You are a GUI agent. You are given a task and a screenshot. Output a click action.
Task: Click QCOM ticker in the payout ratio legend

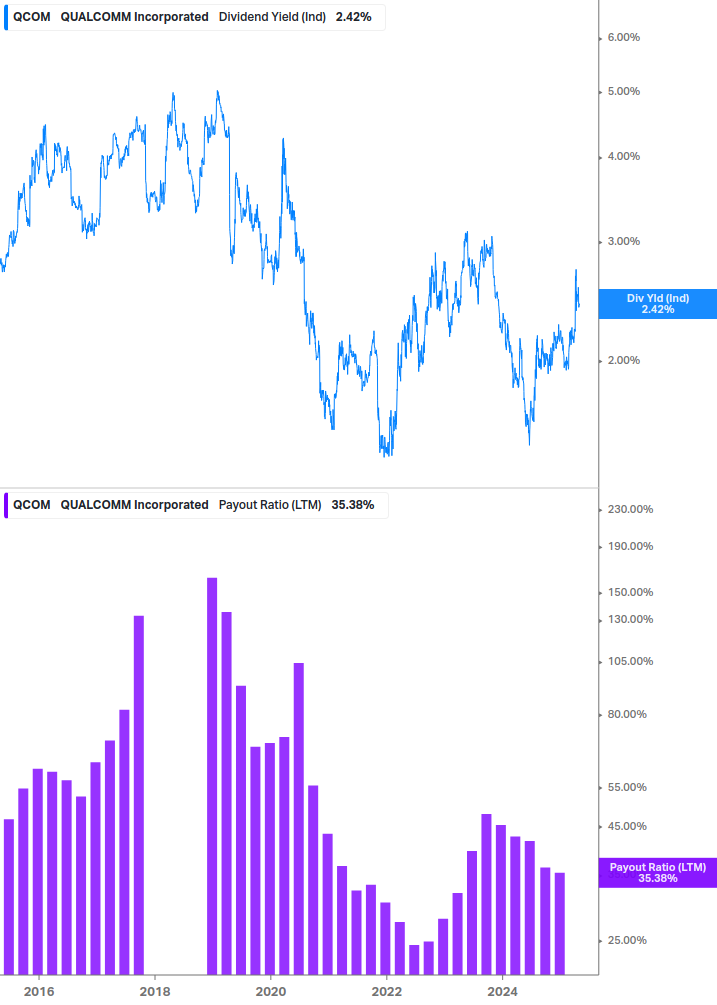(x=31, y=505)
